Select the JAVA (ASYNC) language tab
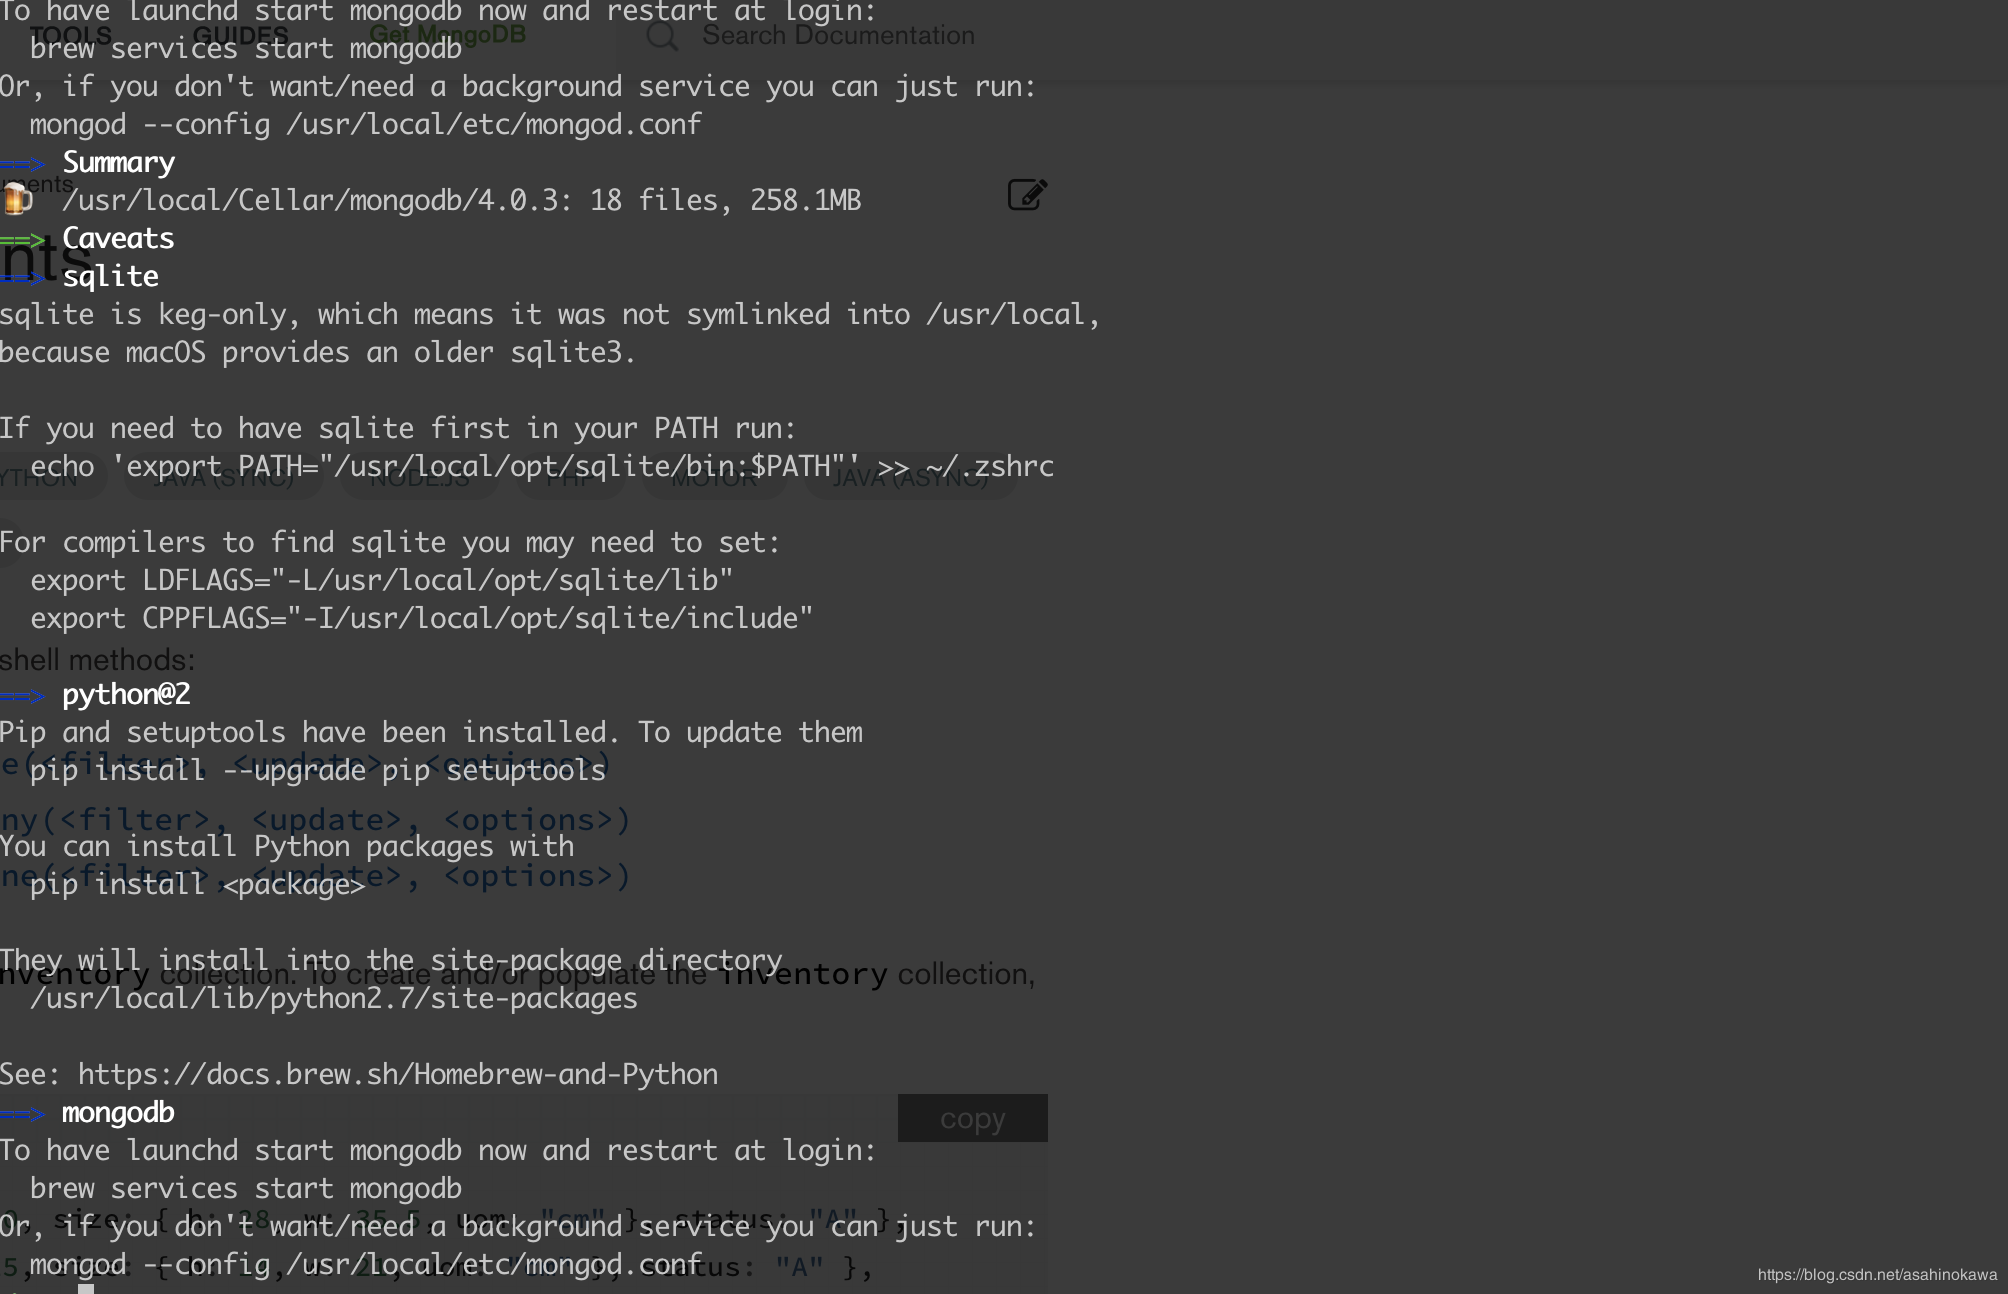The width and height of the screenshot is (2008, 1294). (x=910, y=478)
